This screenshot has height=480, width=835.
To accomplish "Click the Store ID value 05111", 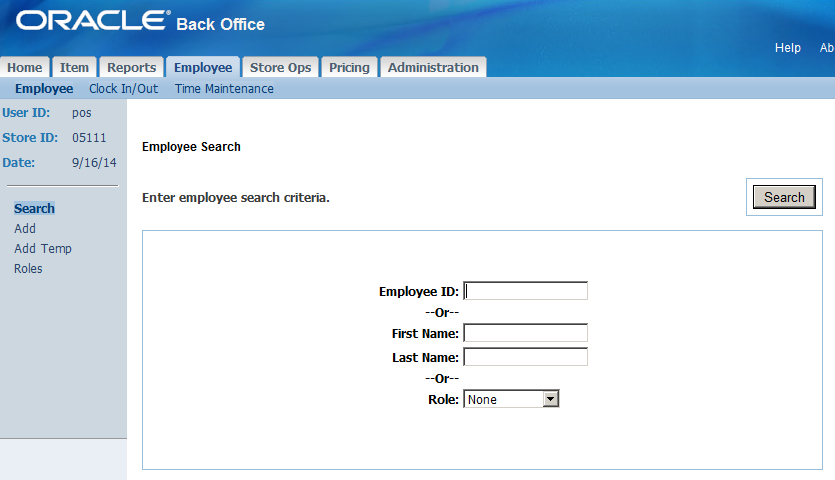I will (89, 138).
